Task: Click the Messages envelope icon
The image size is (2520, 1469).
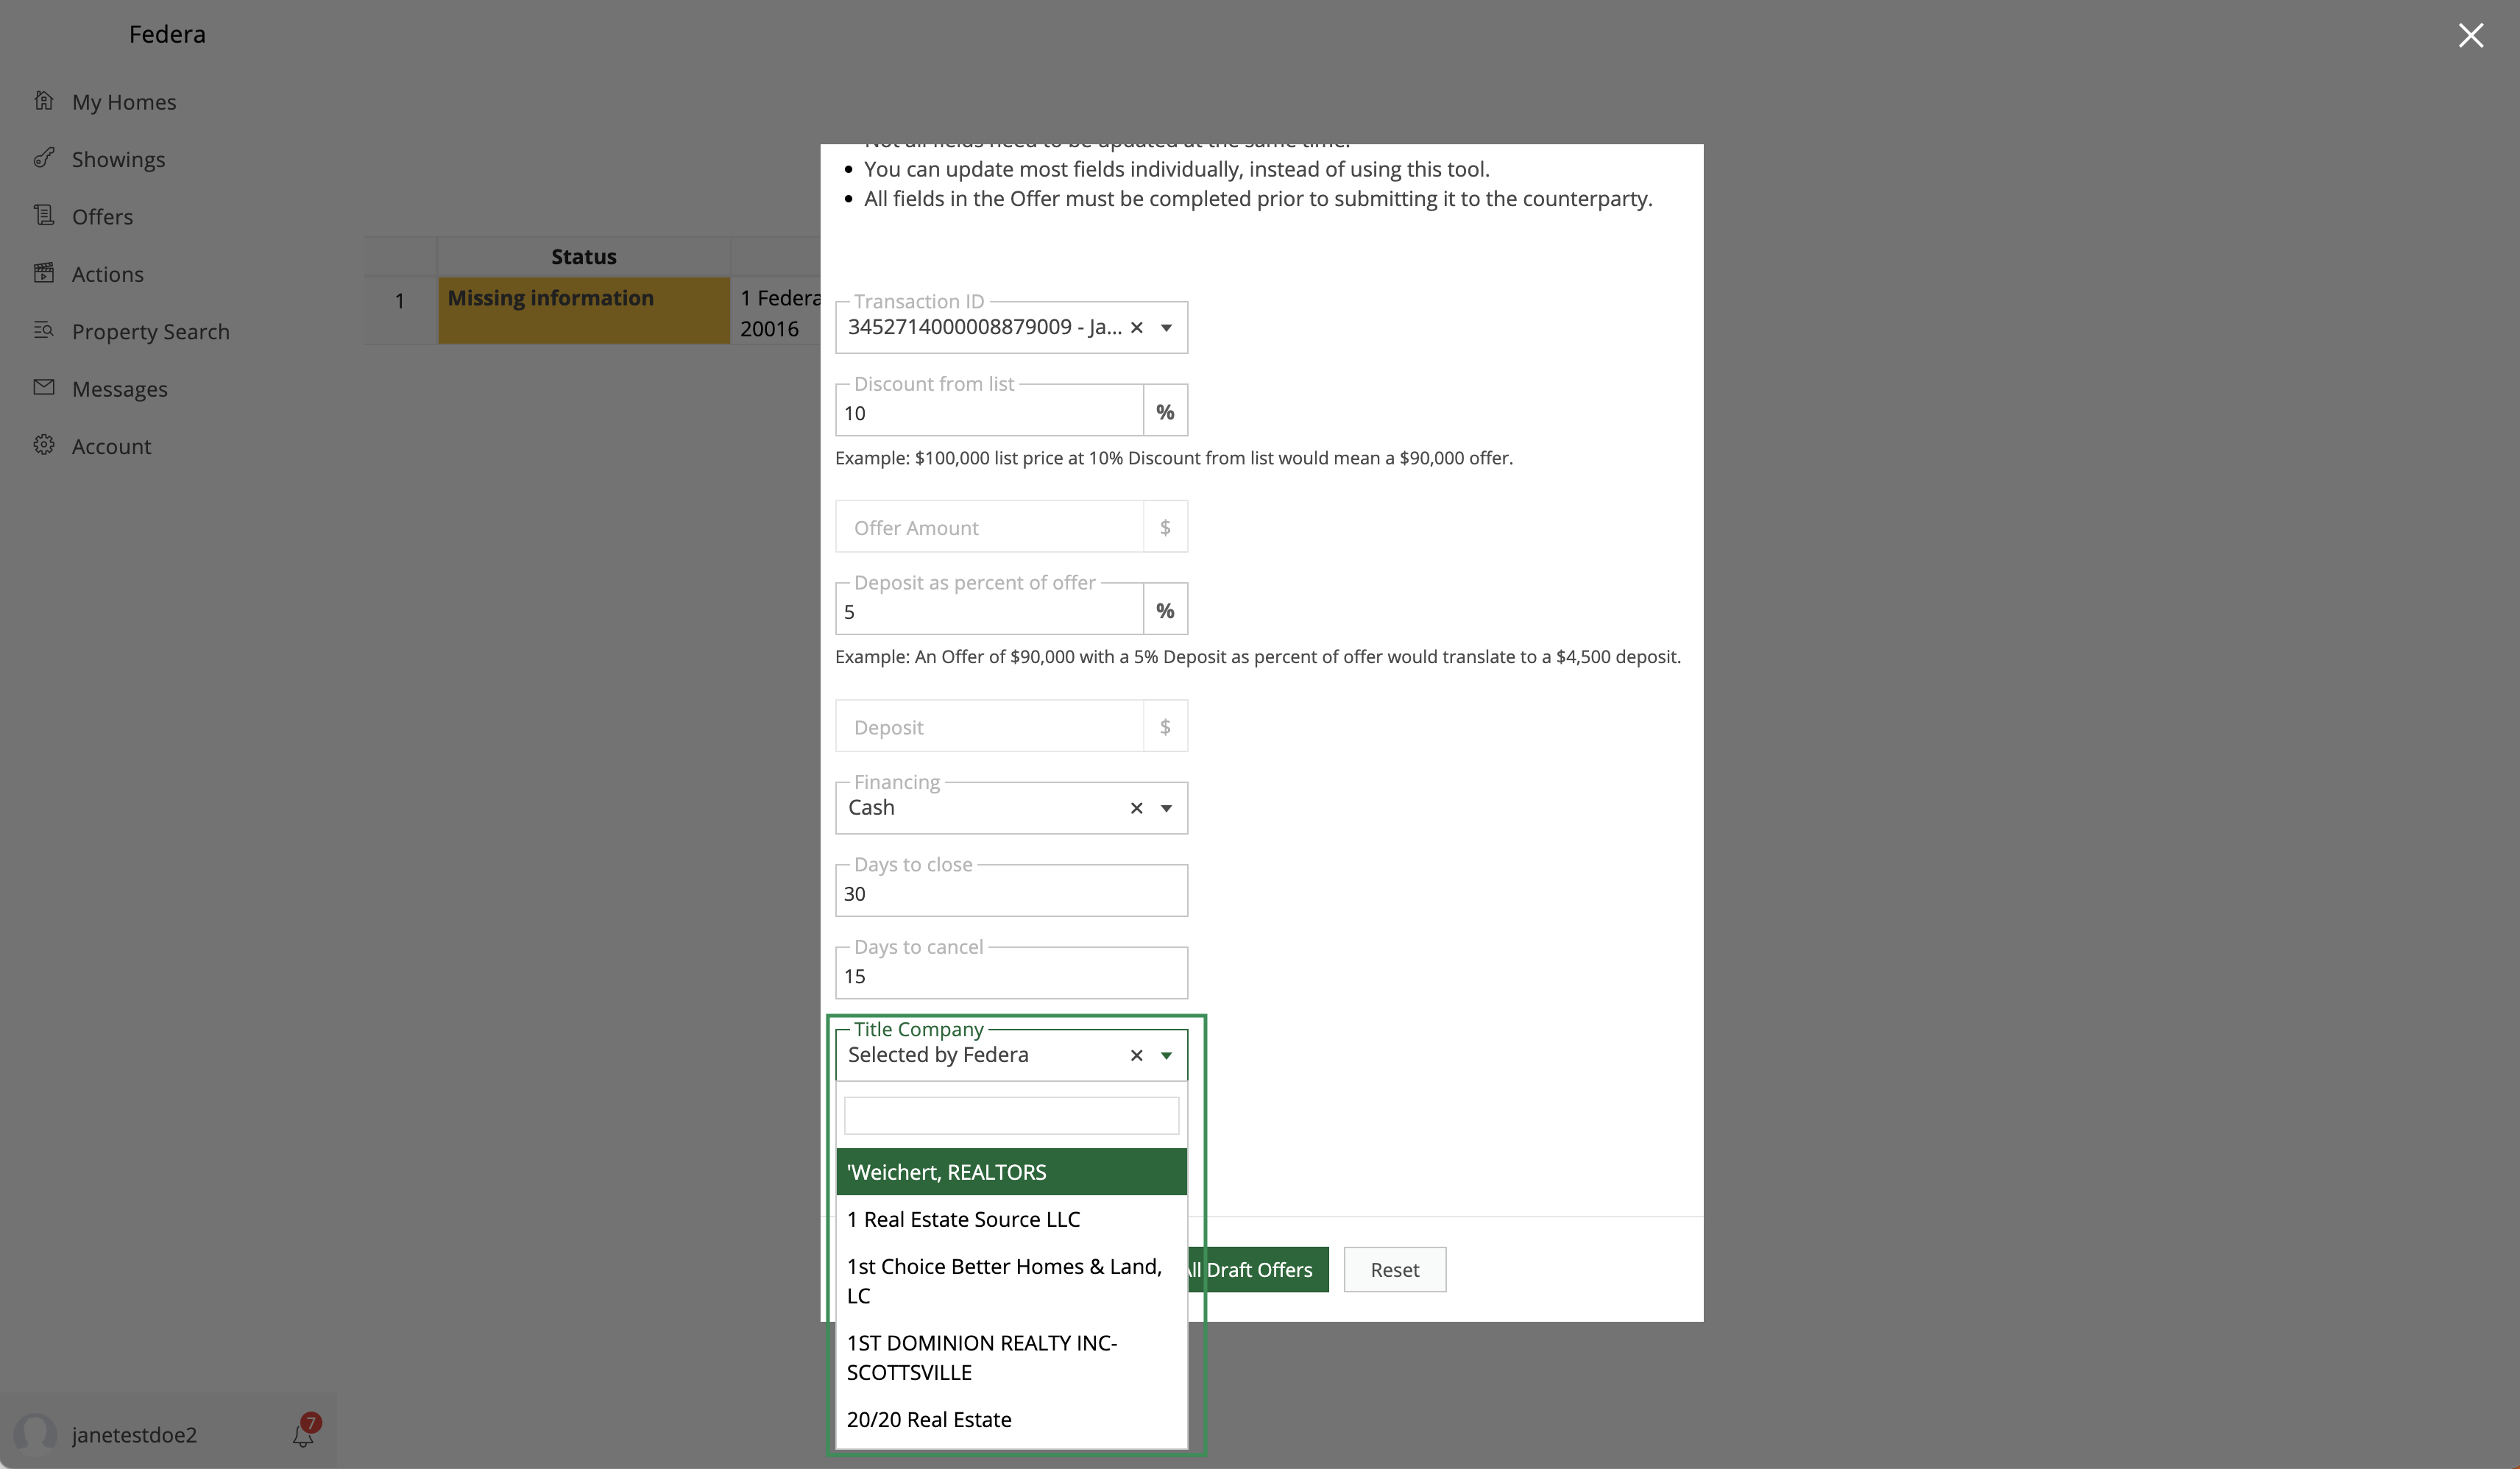Action: pos(44,387)
